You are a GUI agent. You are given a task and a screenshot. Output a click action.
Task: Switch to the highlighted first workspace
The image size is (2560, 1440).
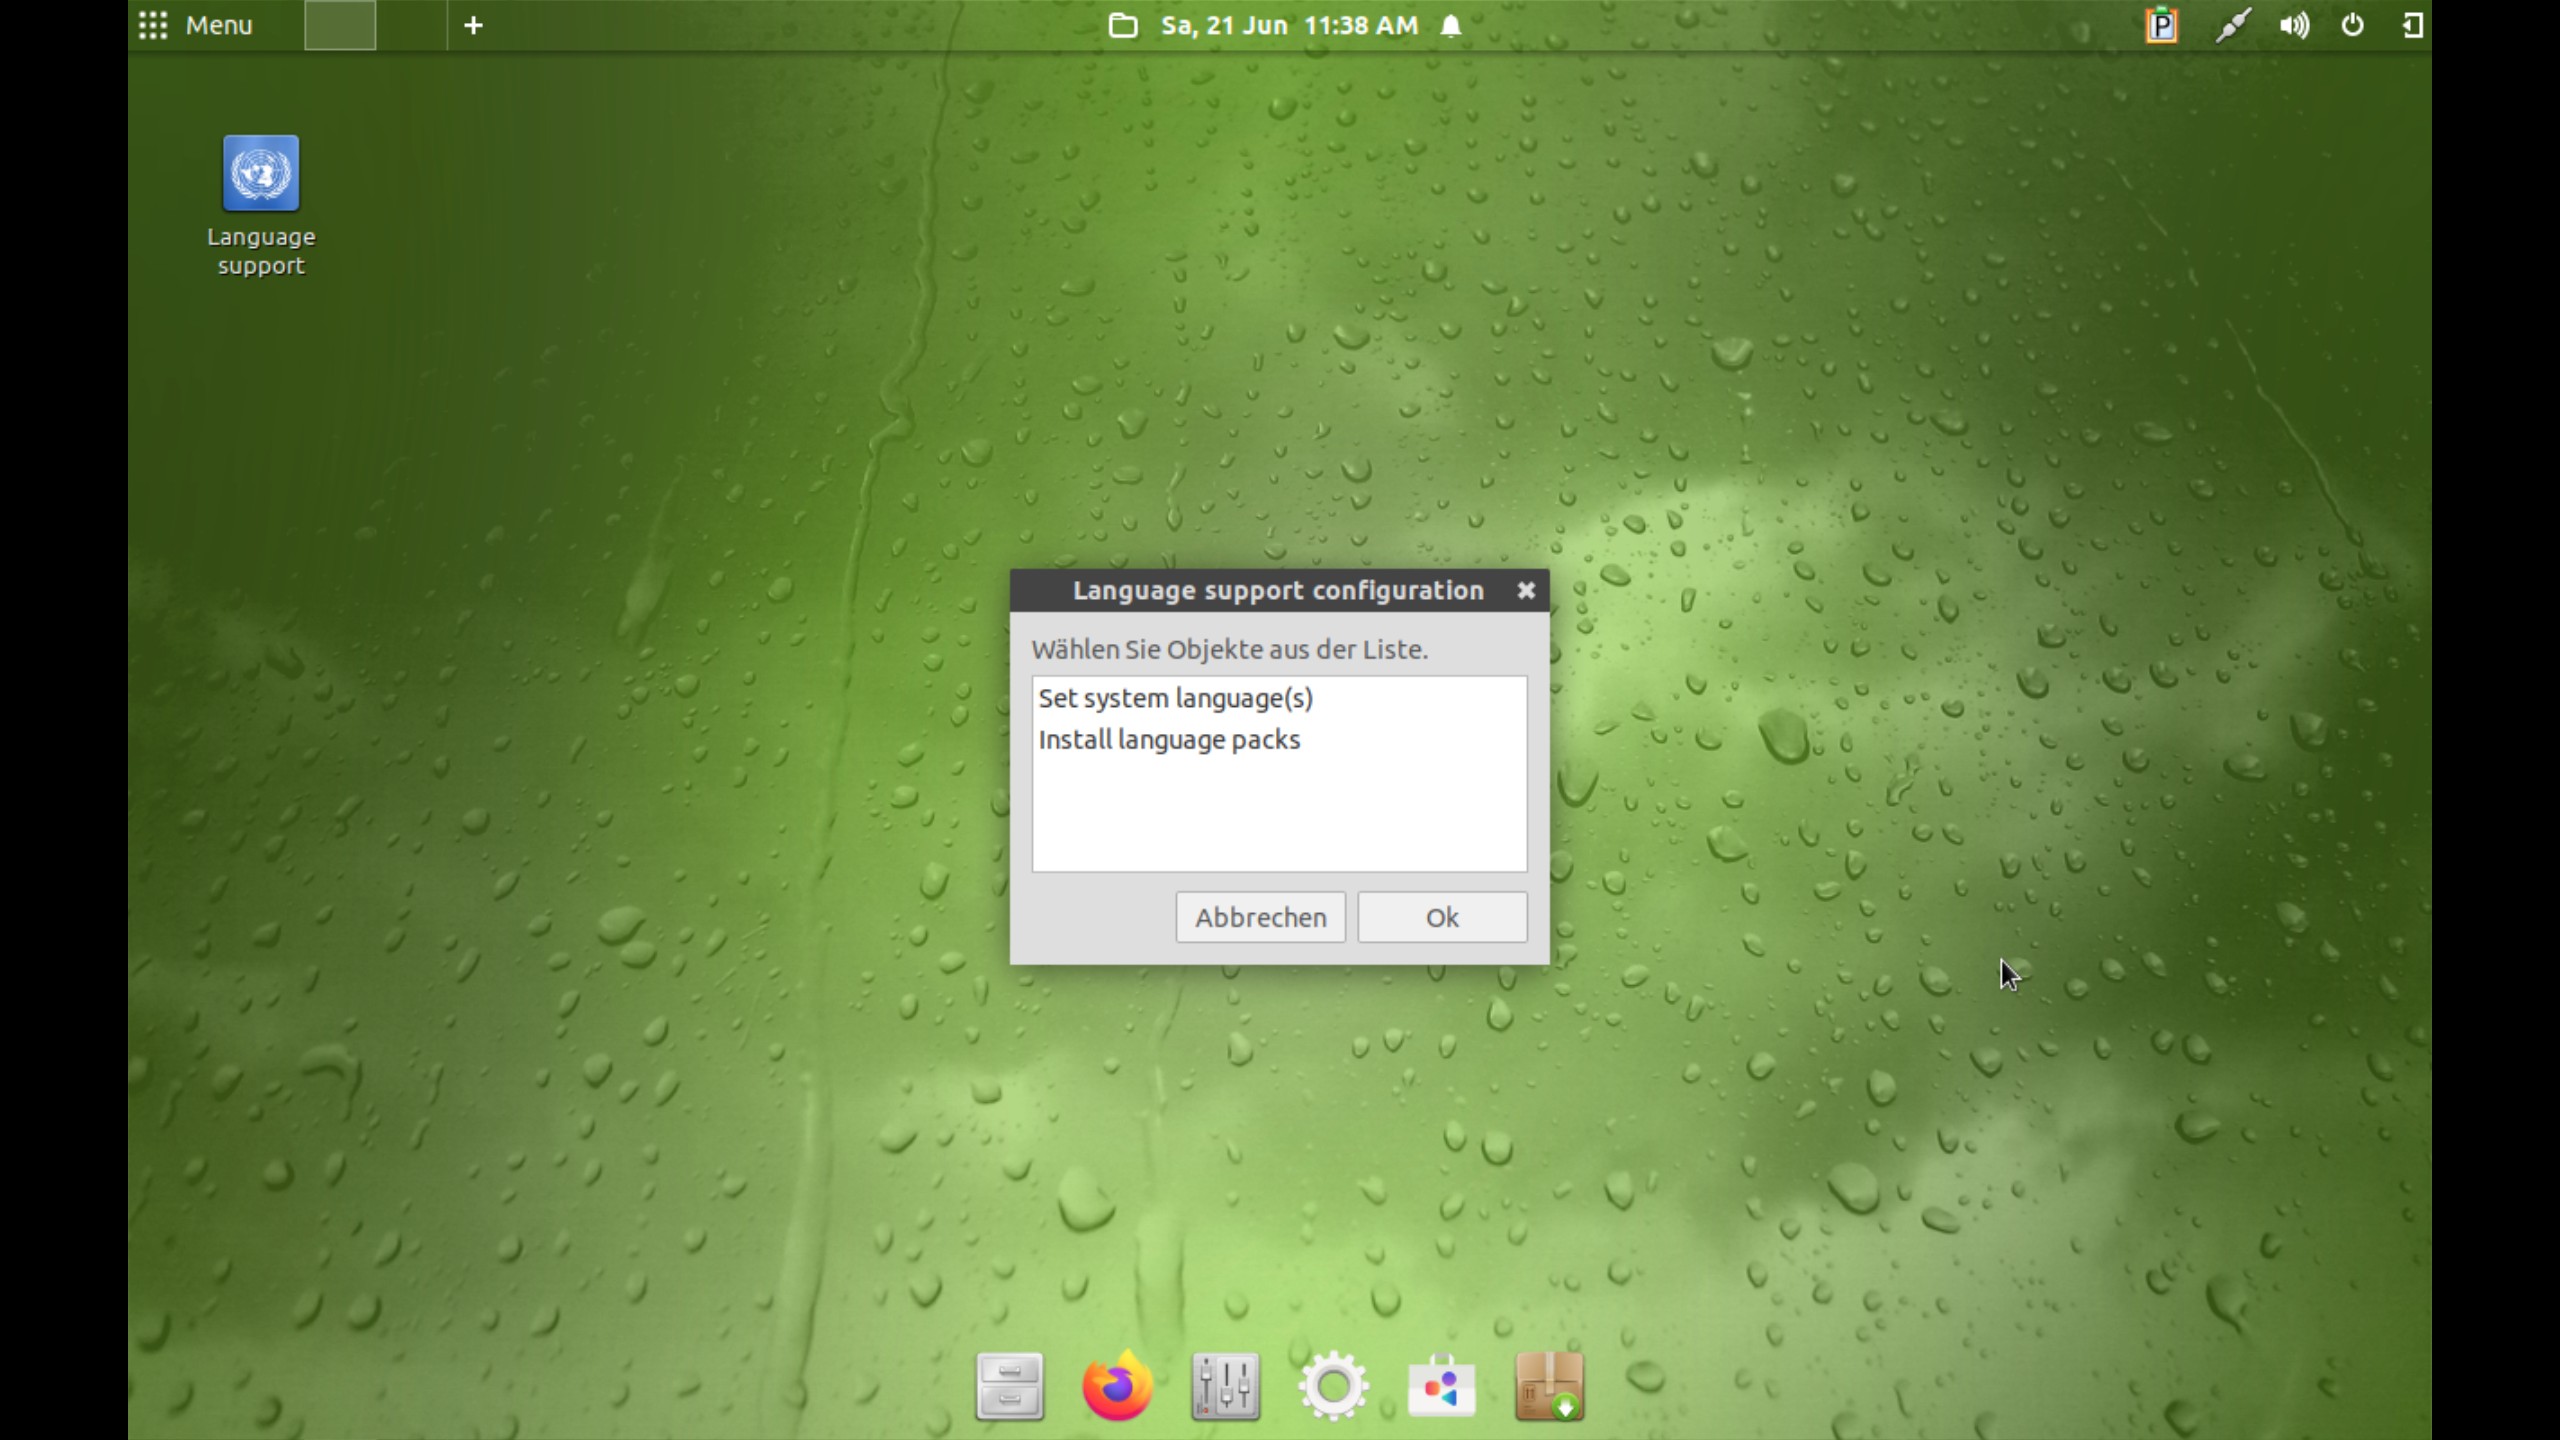pos(340,25)
